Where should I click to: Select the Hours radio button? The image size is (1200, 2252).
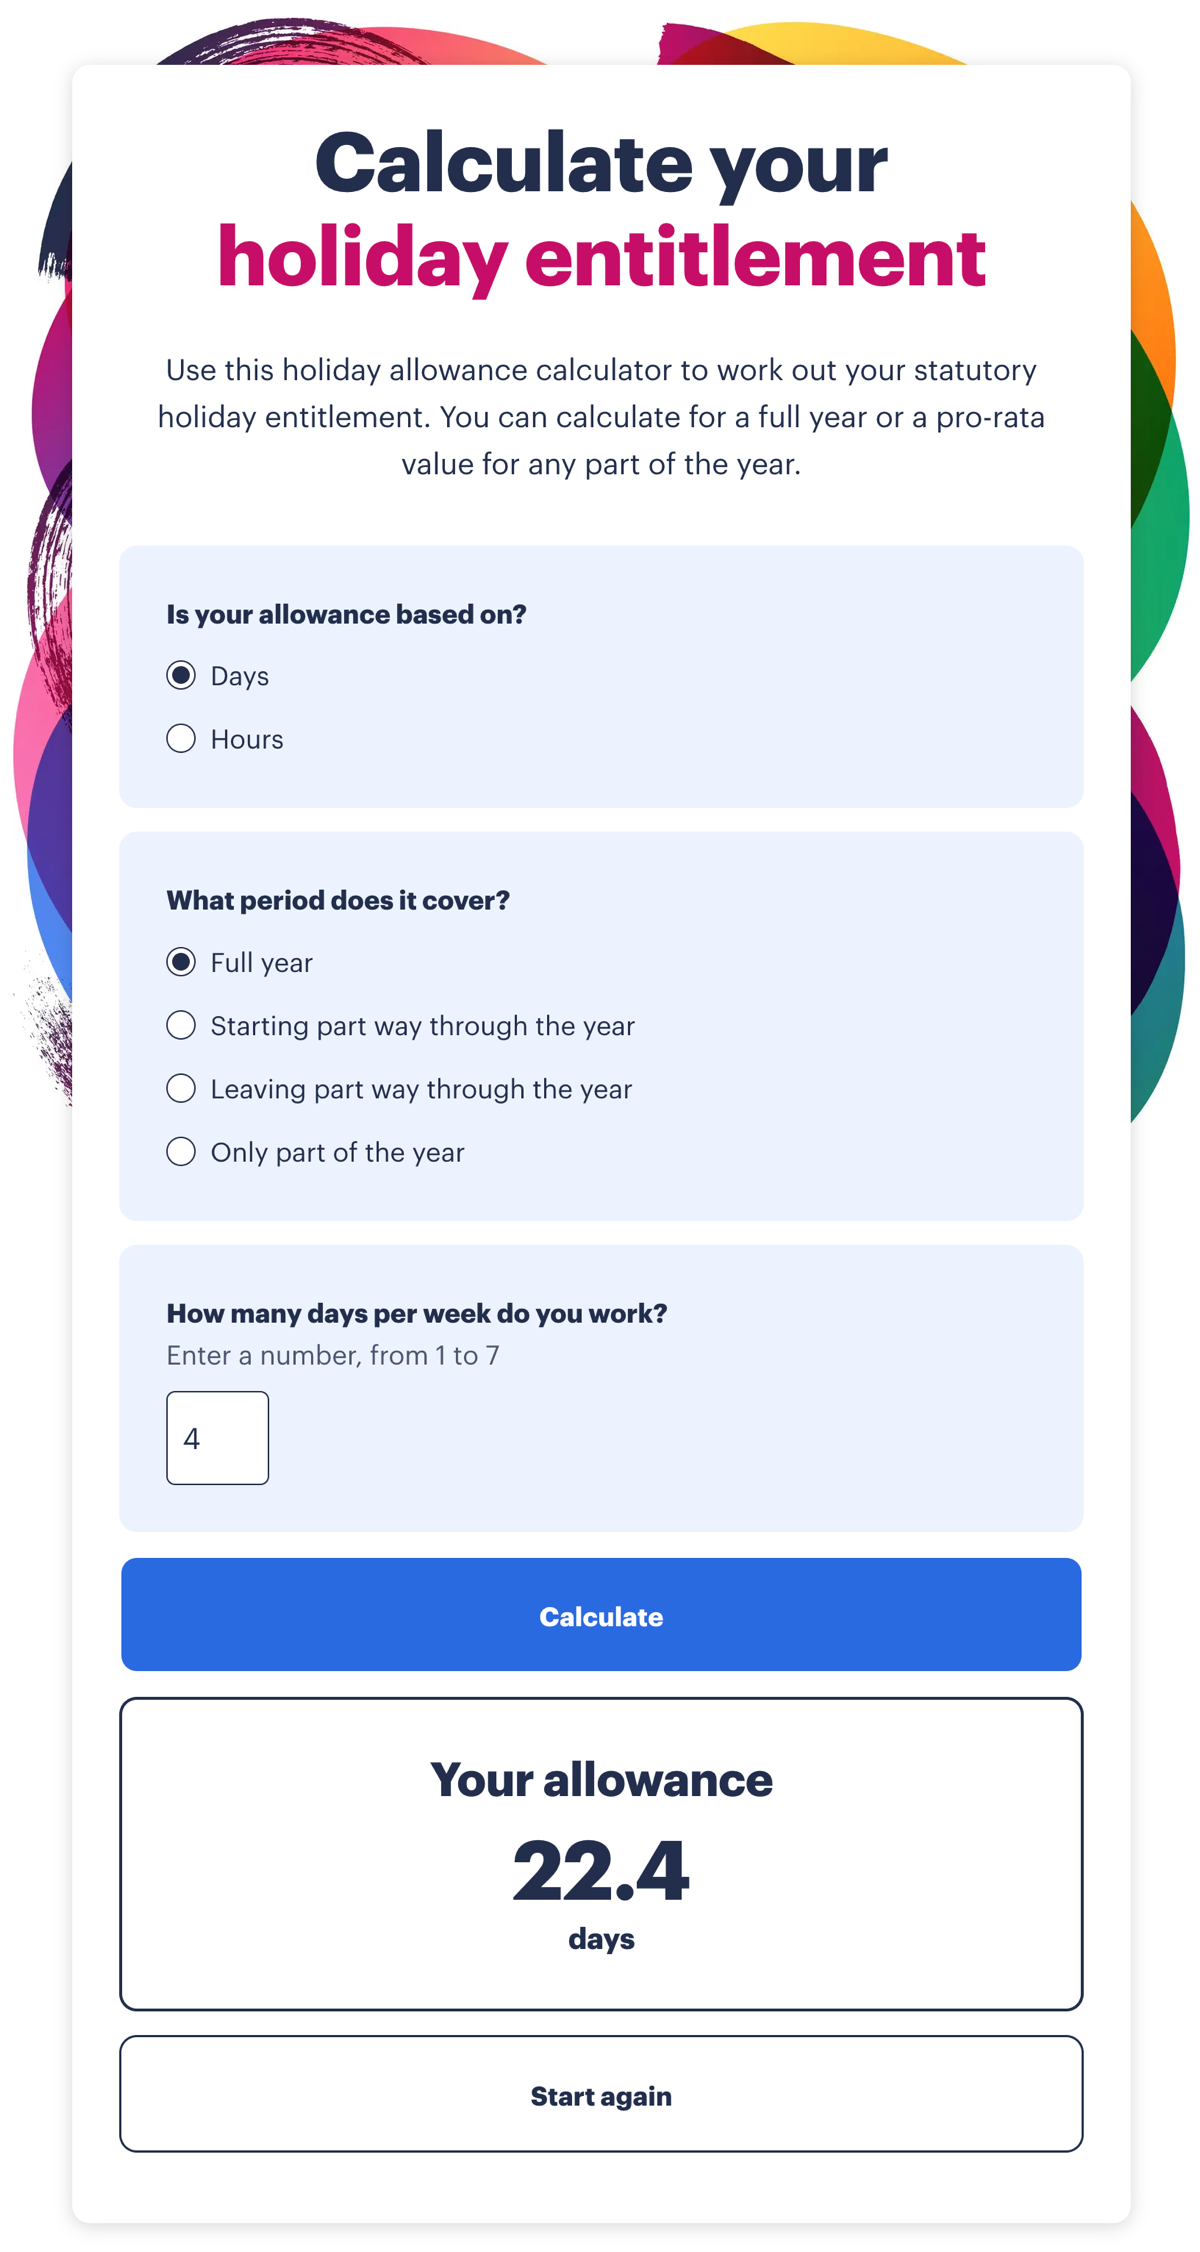point(181,739)
